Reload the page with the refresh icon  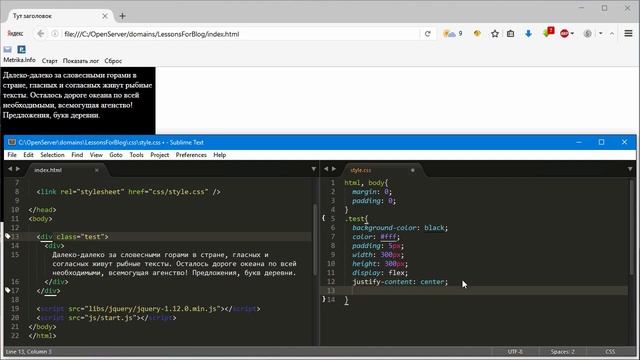pos(427,34)
